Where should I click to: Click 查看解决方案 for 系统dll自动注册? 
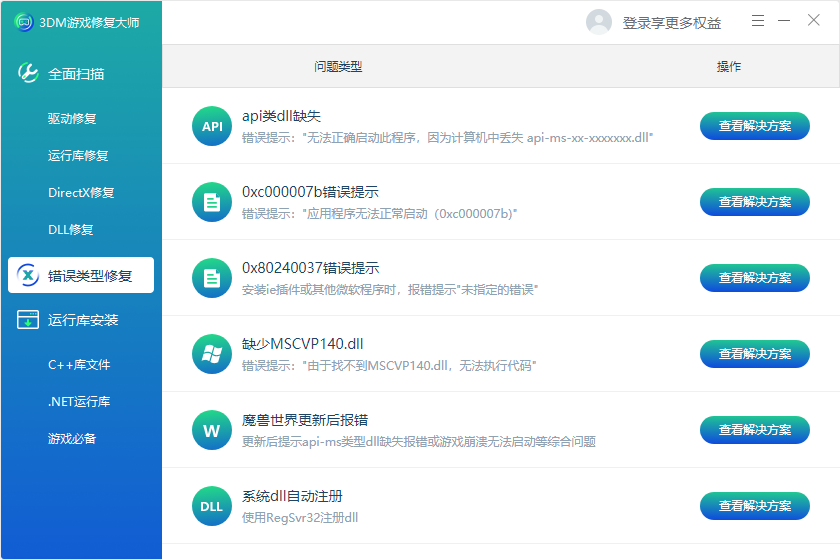click(x=754, y=506)
